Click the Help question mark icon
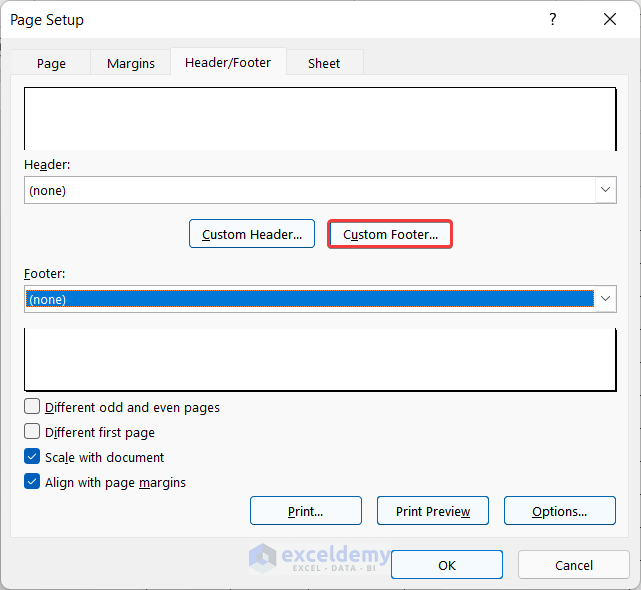Image resolution: width=641 pixels, height=590 pixels. [x=552, y=20]
